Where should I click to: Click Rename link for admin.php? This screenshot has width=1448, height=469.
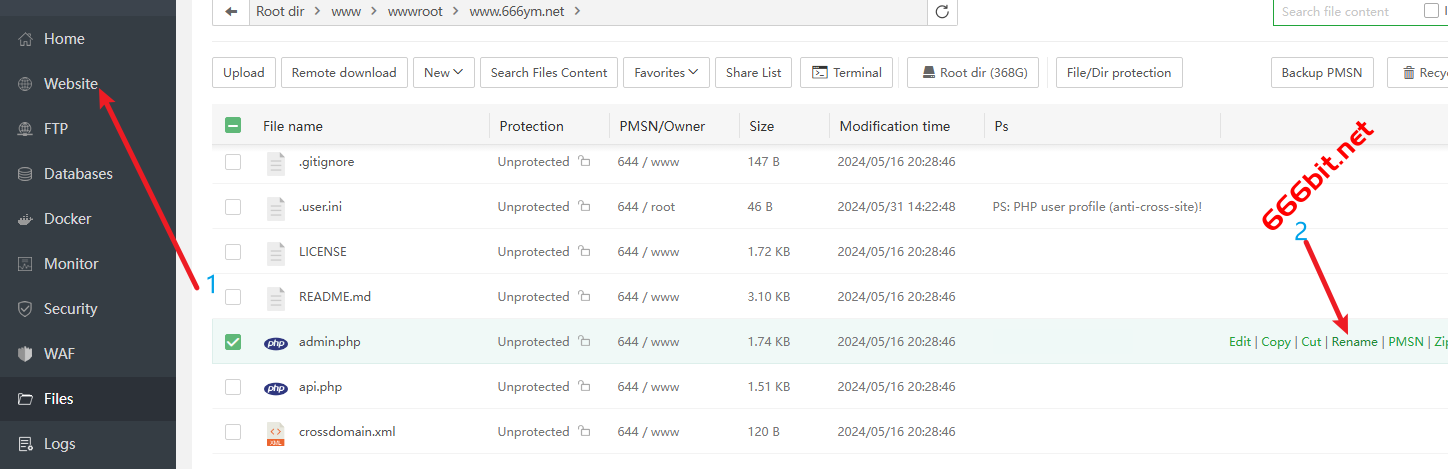[1354, 342]
